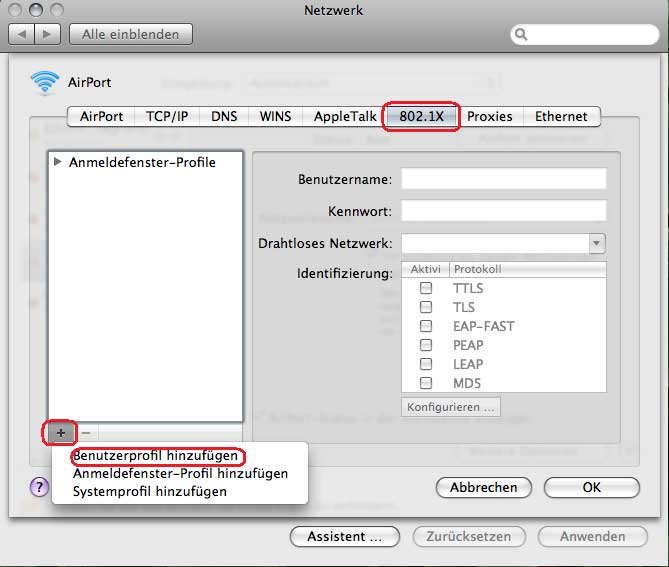
Task: Open the Ethernet tab
Action: 561,116
